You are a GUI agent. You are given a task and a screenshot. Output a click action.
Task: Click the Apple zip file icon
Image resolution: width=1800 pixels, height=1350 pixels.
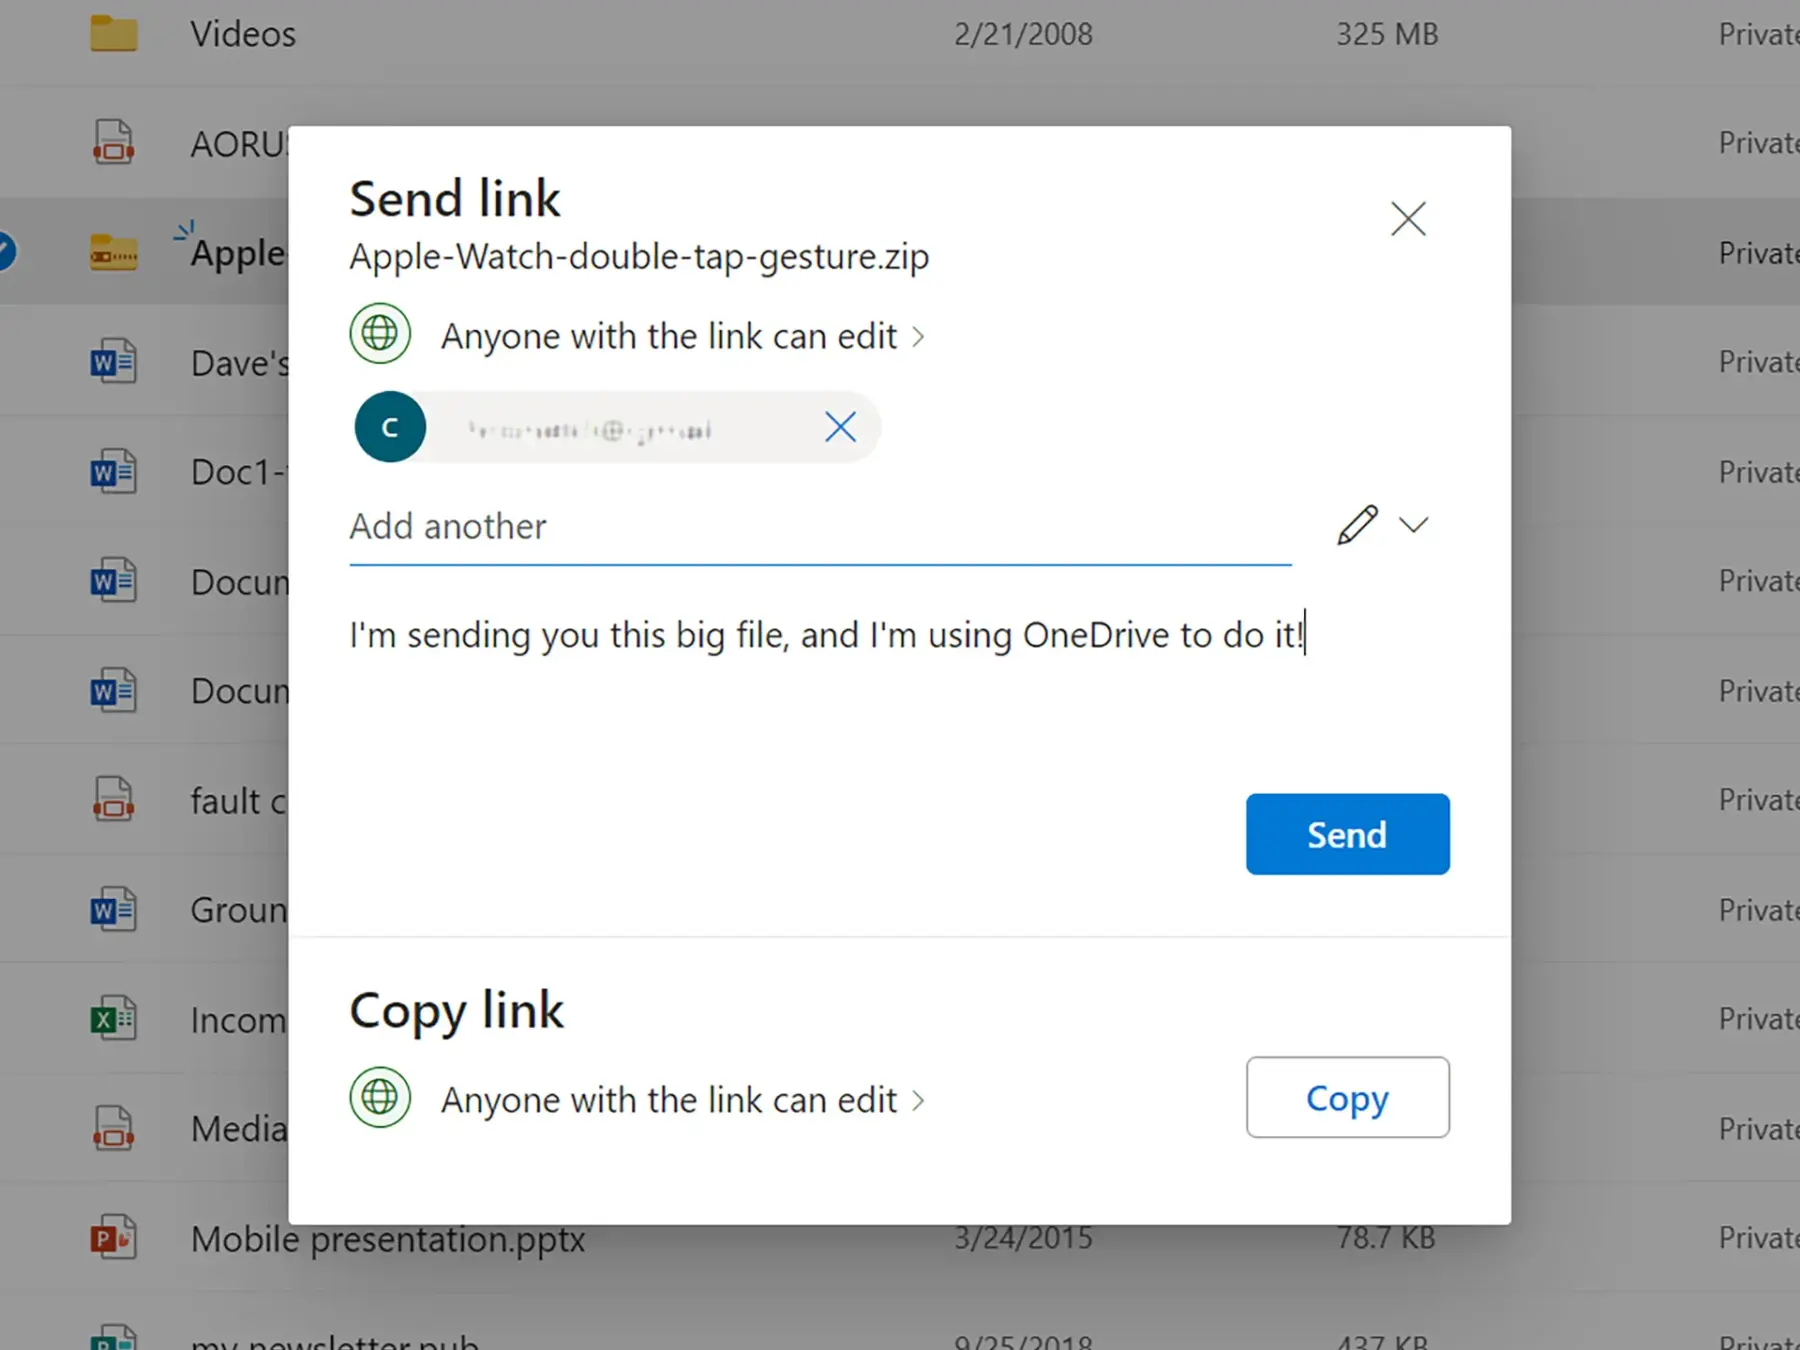[113, 252]
